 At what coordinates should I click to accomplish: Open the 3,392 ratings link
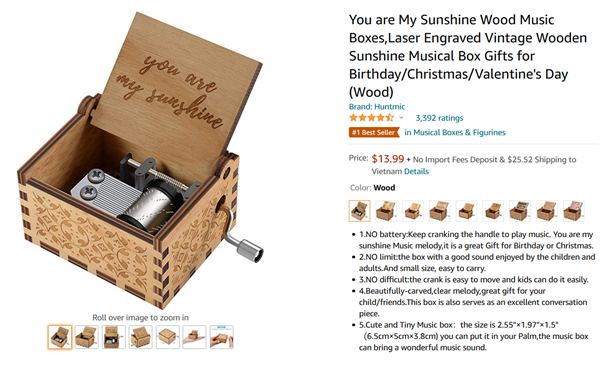pyautogui.click(x=439, y=118)
